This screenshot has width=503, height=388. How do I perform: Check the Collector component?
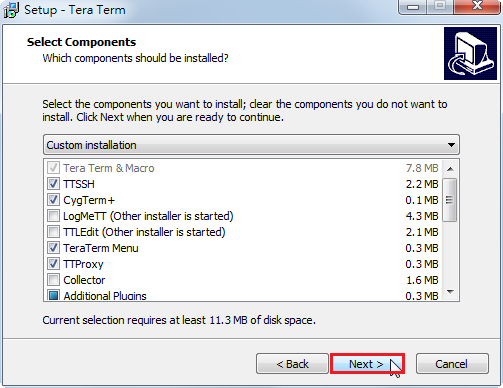pos(53,280)
